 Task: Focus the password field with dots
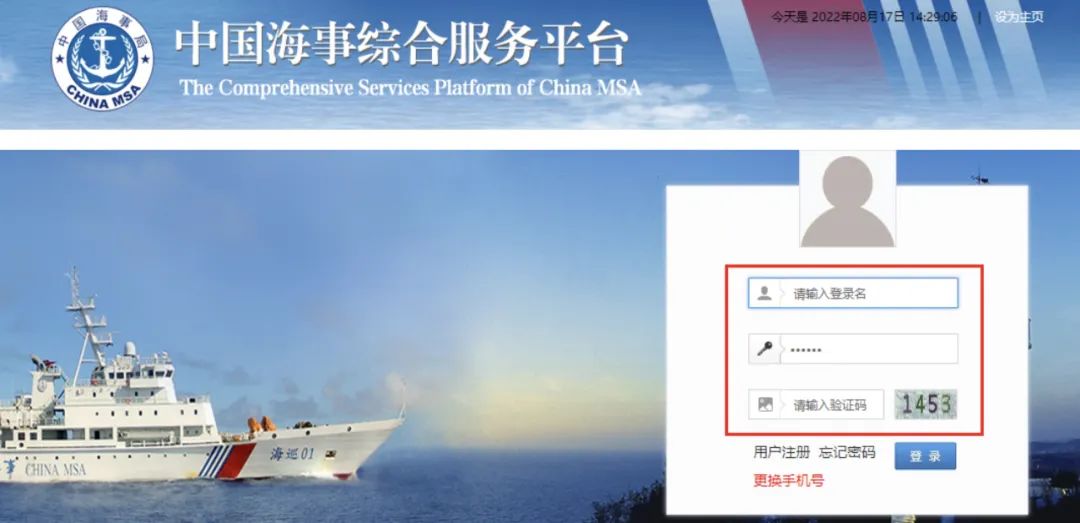(x=853, y=349)
